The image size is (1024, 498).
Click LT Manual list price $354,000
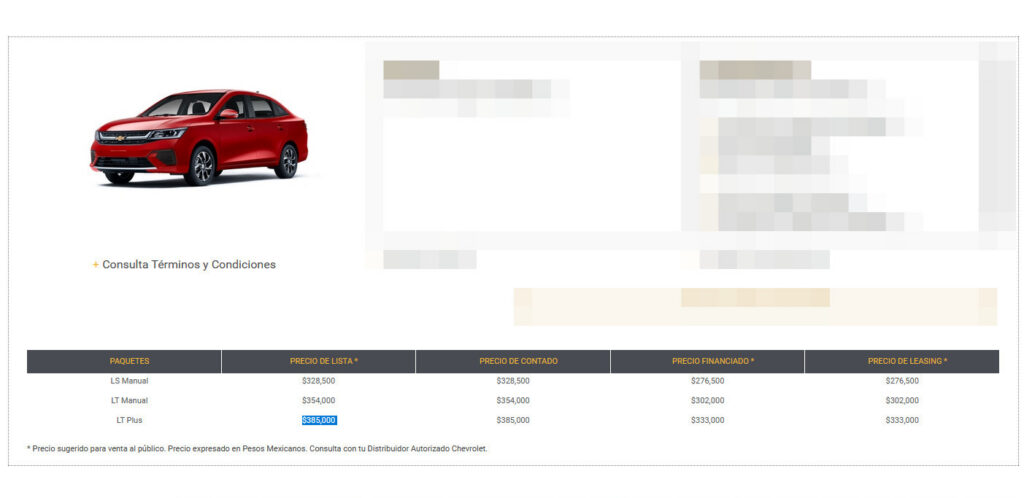pos(319,400)
